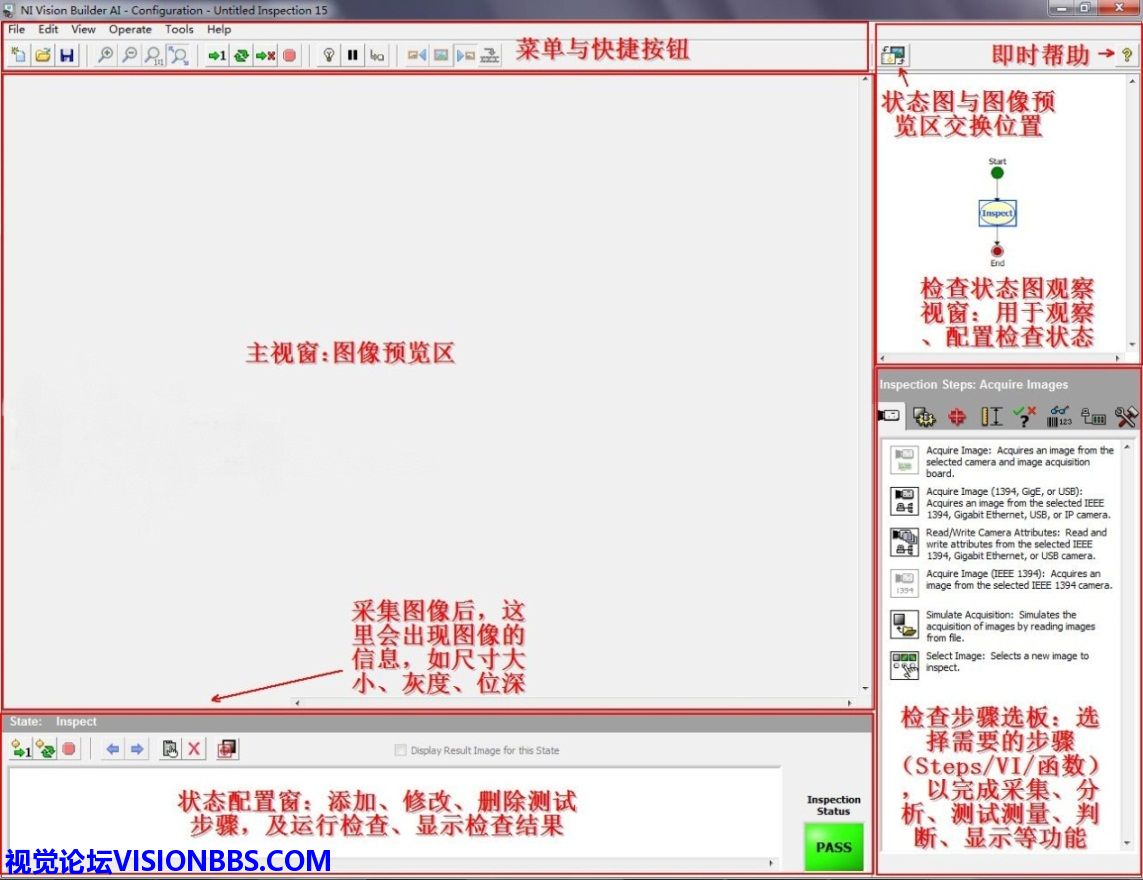Click the green PASS inspection status indicator
This screenshot has height=880, width=1143.
pyautogui.click(x=833, y=846)
